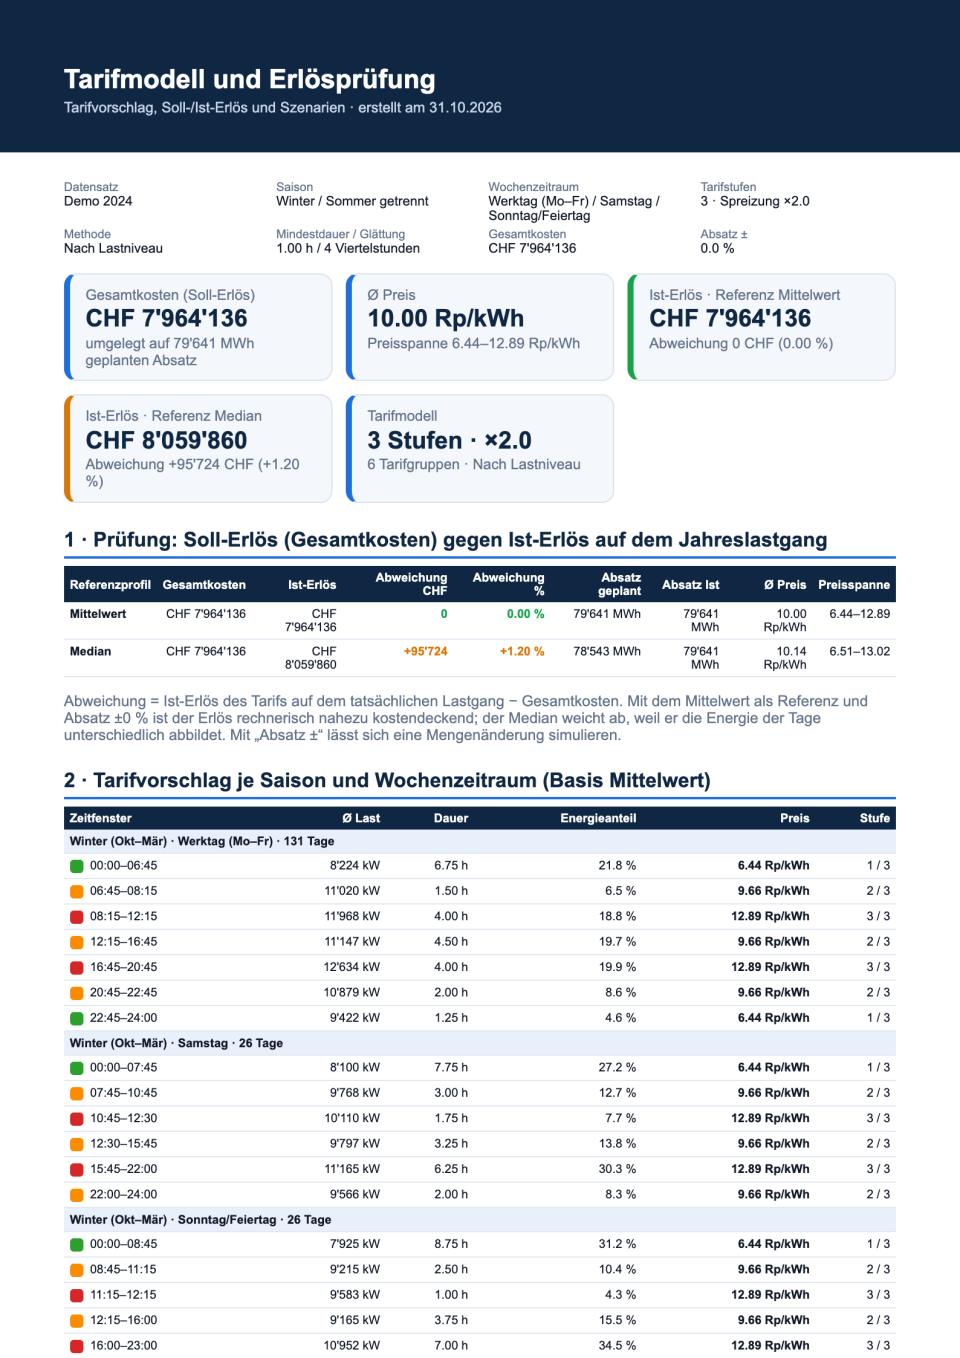The image size is (960, 1358).
Task: Select 'Median' row label in Prüfung table
Action: [x=90, y=651]
